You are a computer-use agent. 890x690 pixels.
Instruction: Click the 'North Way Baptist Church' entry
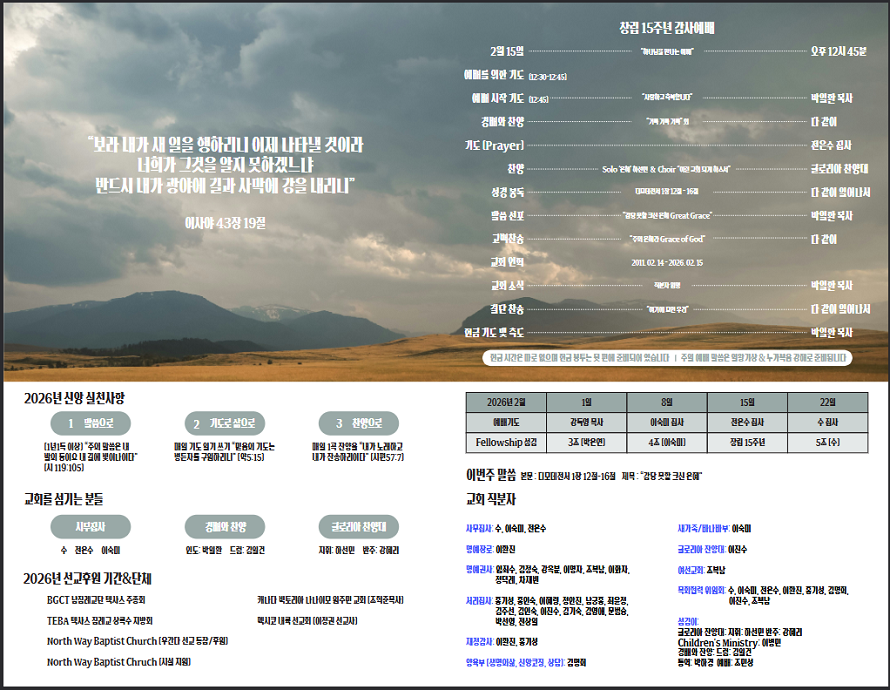tap(137, 641)
